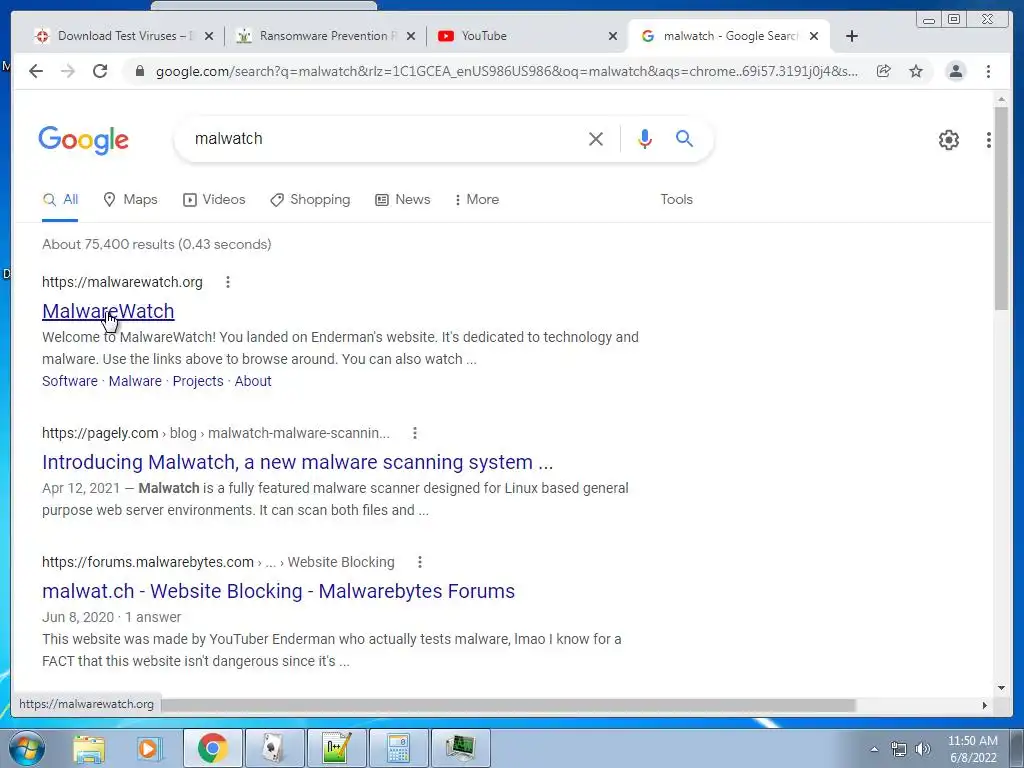Select the Shopping search tab

310,199
